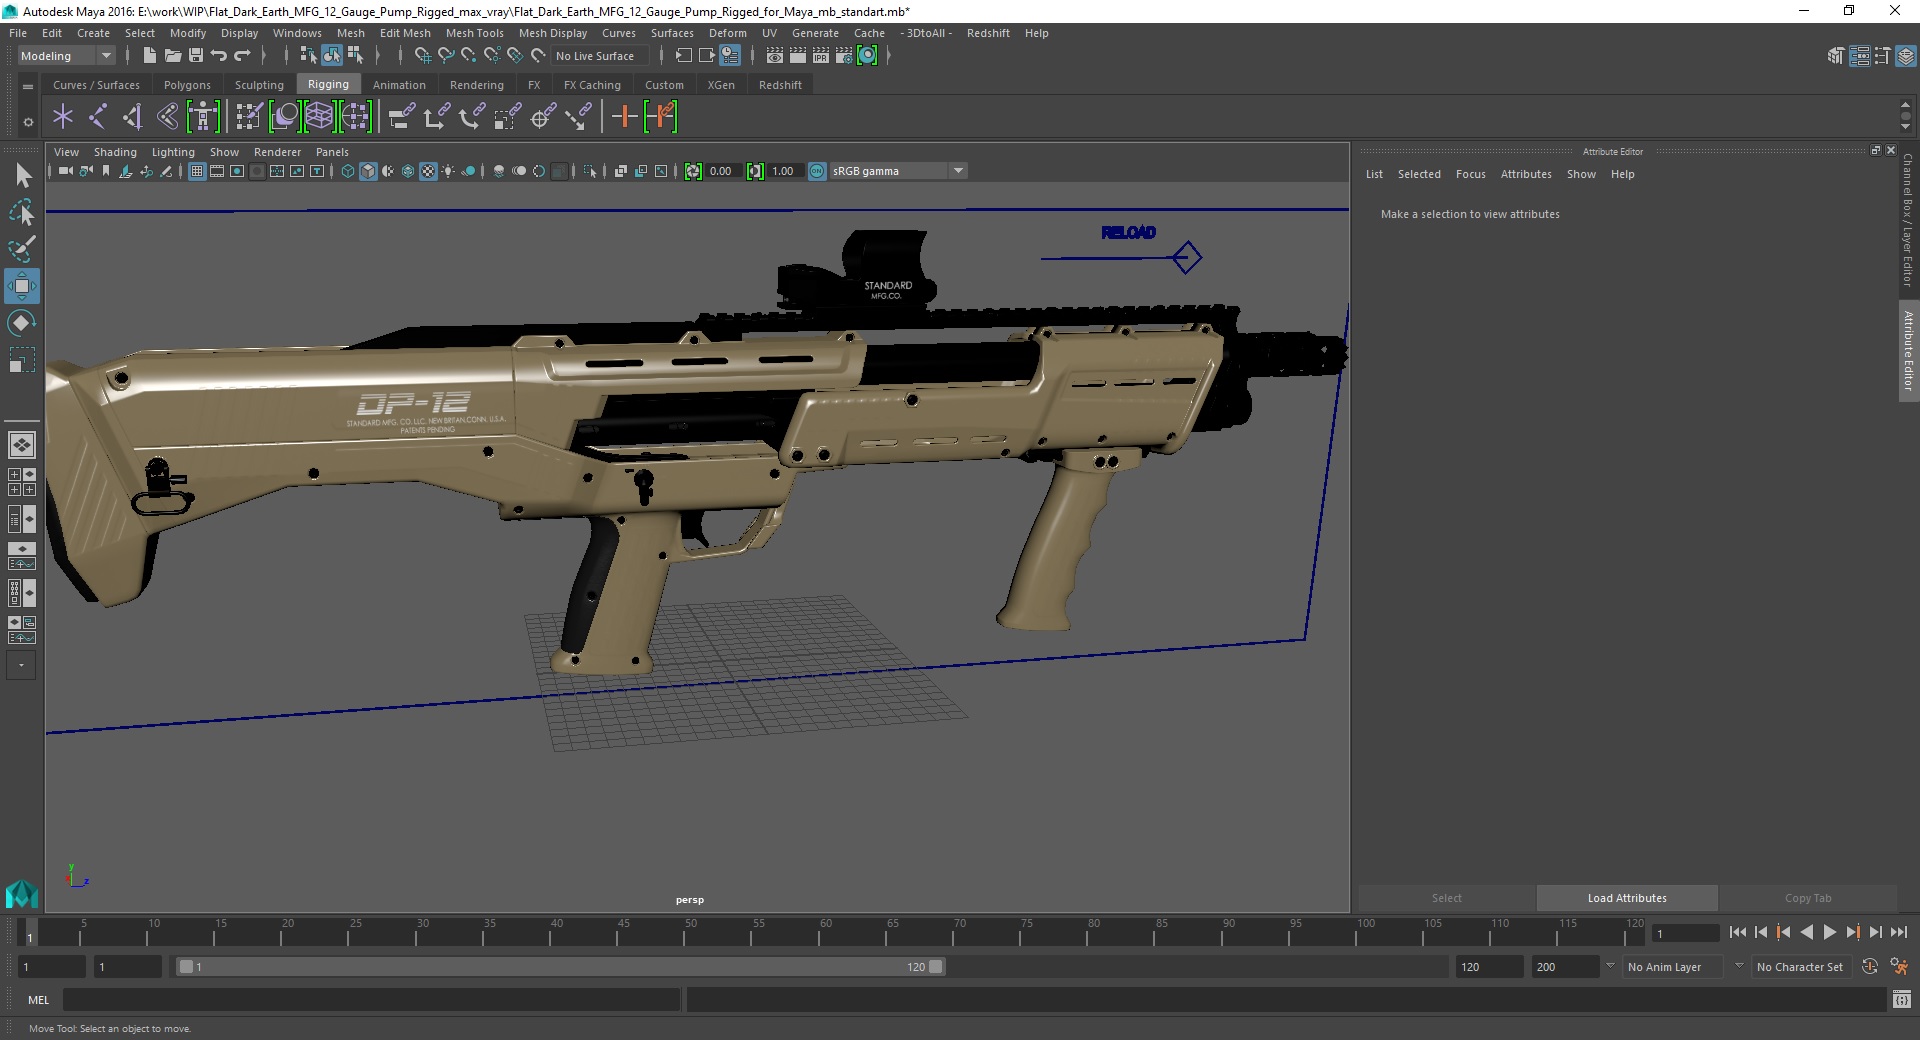Screen dimensions: 1920x1040
Task: Open the Mesh Tools menu
Action: tap(474, 33)
